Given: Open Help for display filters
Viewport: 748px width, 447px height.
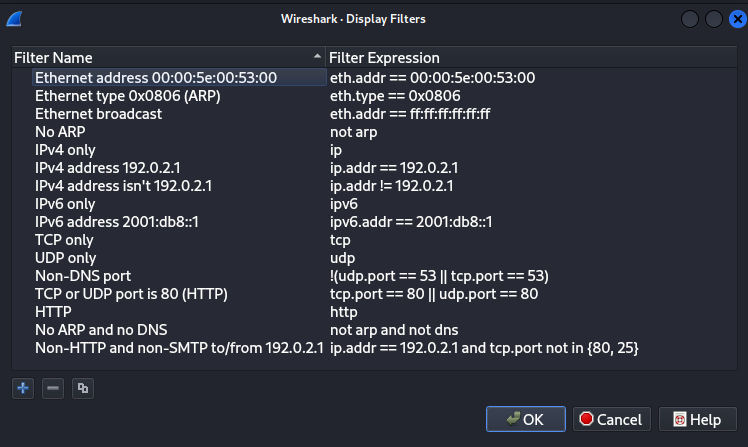Looking at the screenshot, I should (697, 419).
